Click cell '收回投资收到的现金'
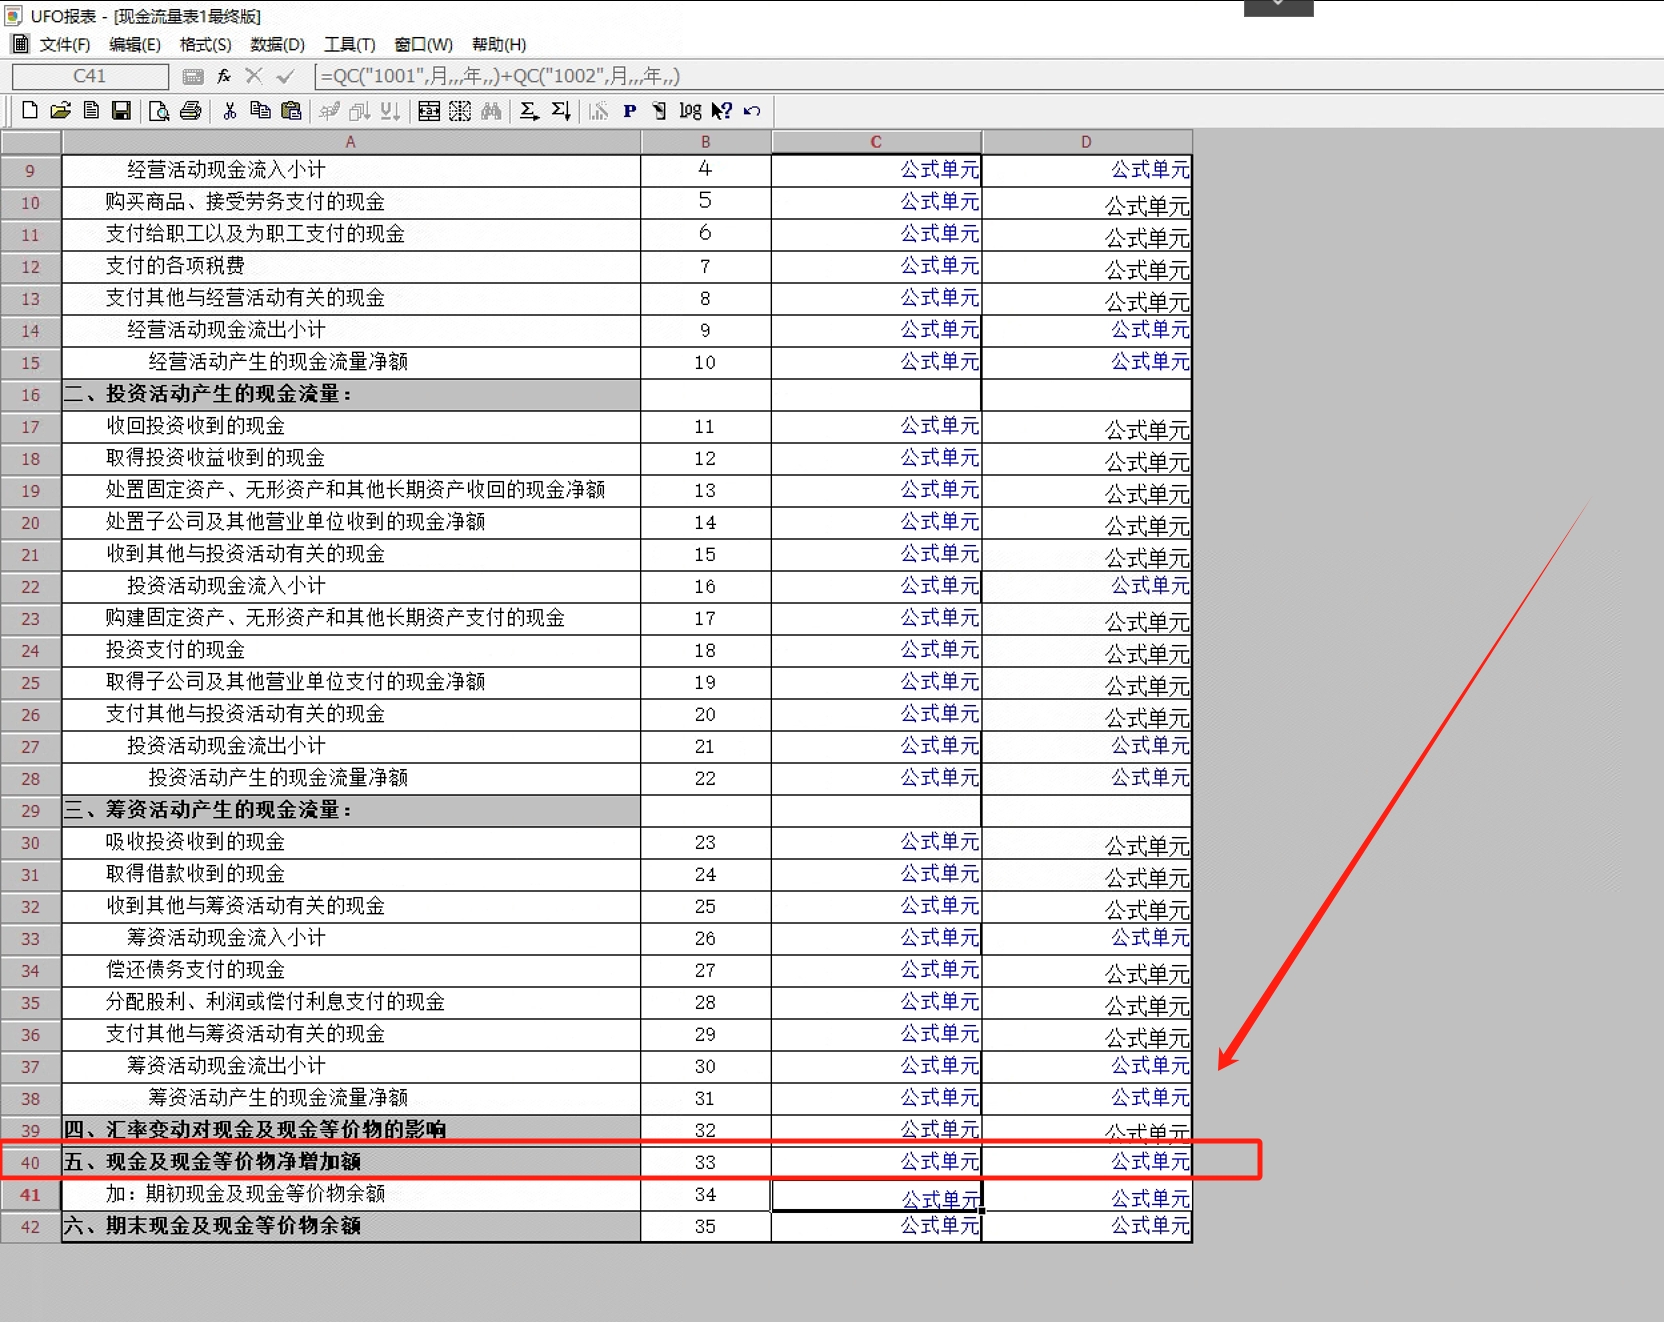 pos(351,426)
